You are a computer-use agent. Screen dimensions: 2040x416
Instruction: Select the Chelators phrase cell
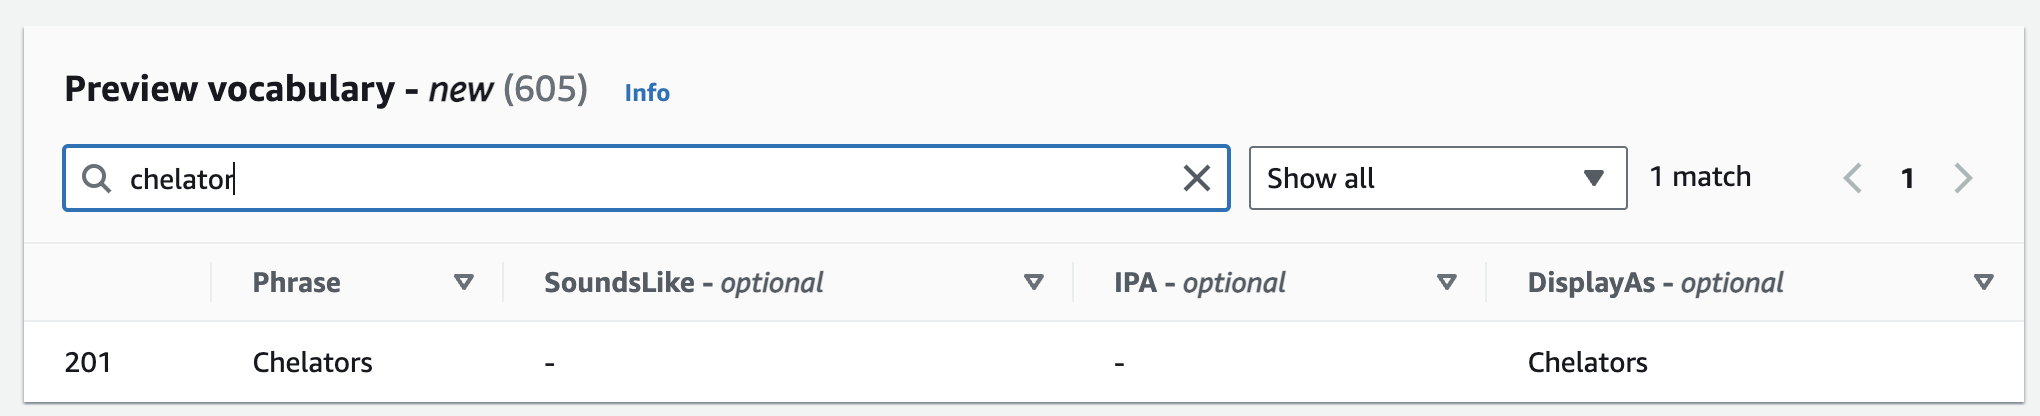[x=312, y=362]
